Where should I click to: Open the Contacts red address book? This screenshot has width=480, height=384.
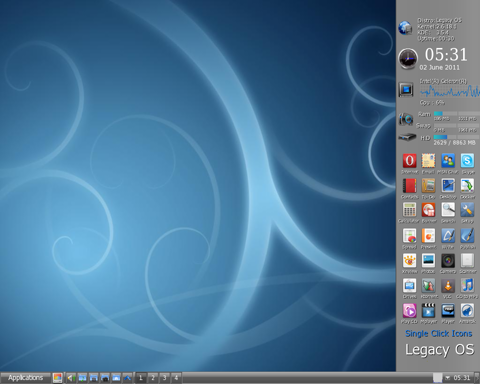[x=409, y=186]
